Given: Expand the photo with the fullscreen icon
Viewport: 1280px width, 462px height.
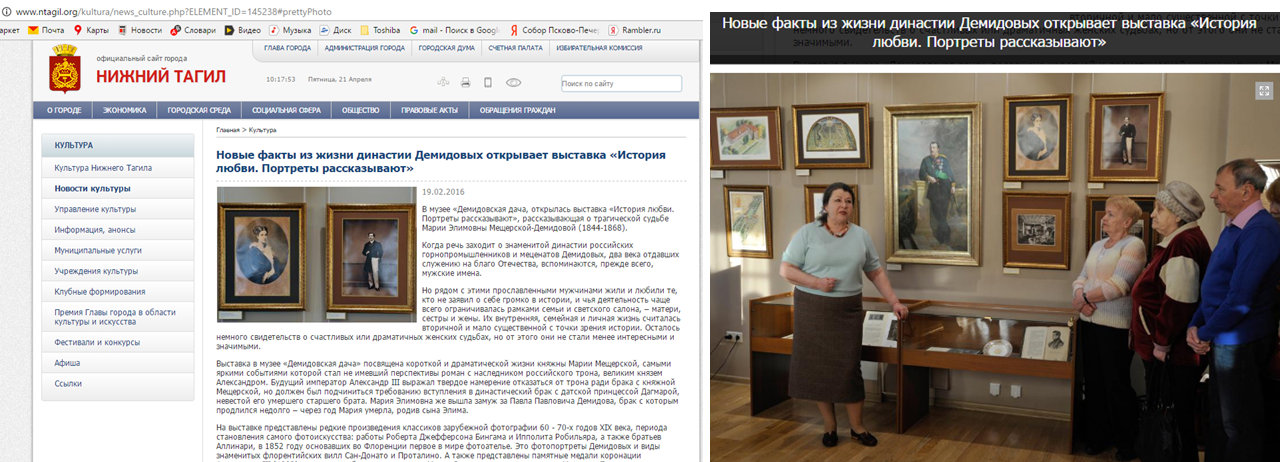Looking at the screenshot, I should pyautogui.click(x=1263, y=89).
